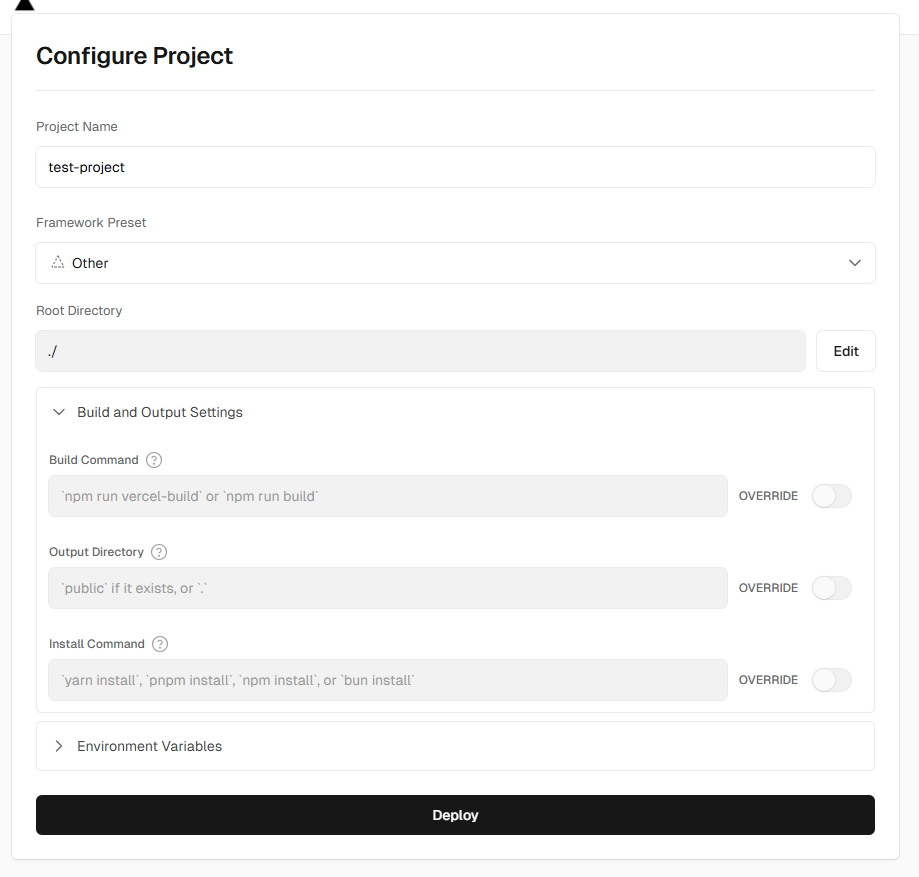Click the Install Command text field

(x=387, y=680)
